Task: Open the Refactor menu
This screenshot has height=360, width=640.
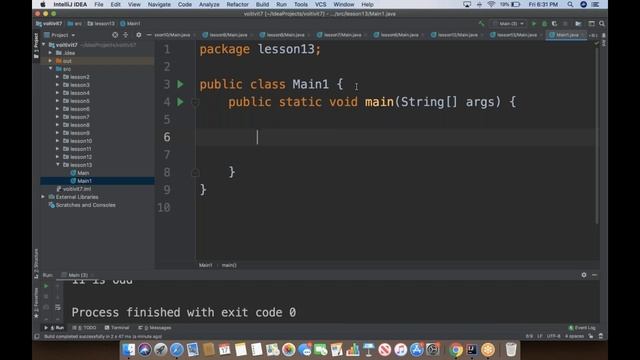Action: [237, 4]
